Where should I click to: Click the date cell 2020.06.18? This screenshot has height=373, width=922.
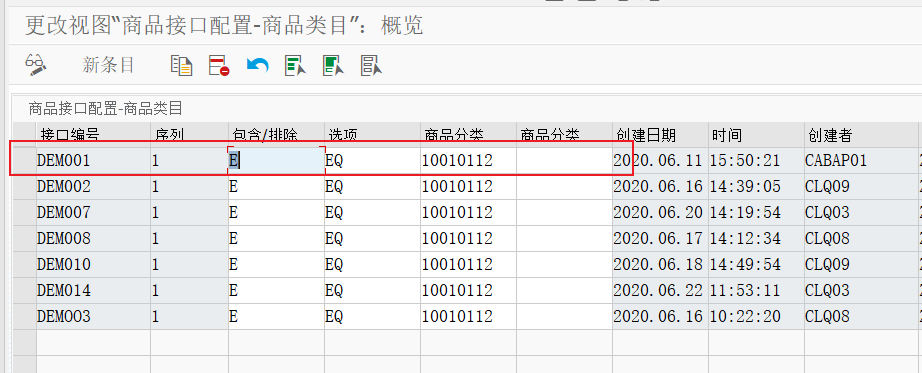(660, 264)
